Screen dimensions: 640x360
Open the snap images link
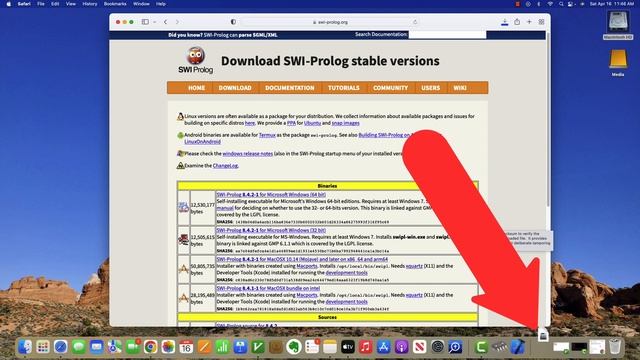(x=345, y=123)
